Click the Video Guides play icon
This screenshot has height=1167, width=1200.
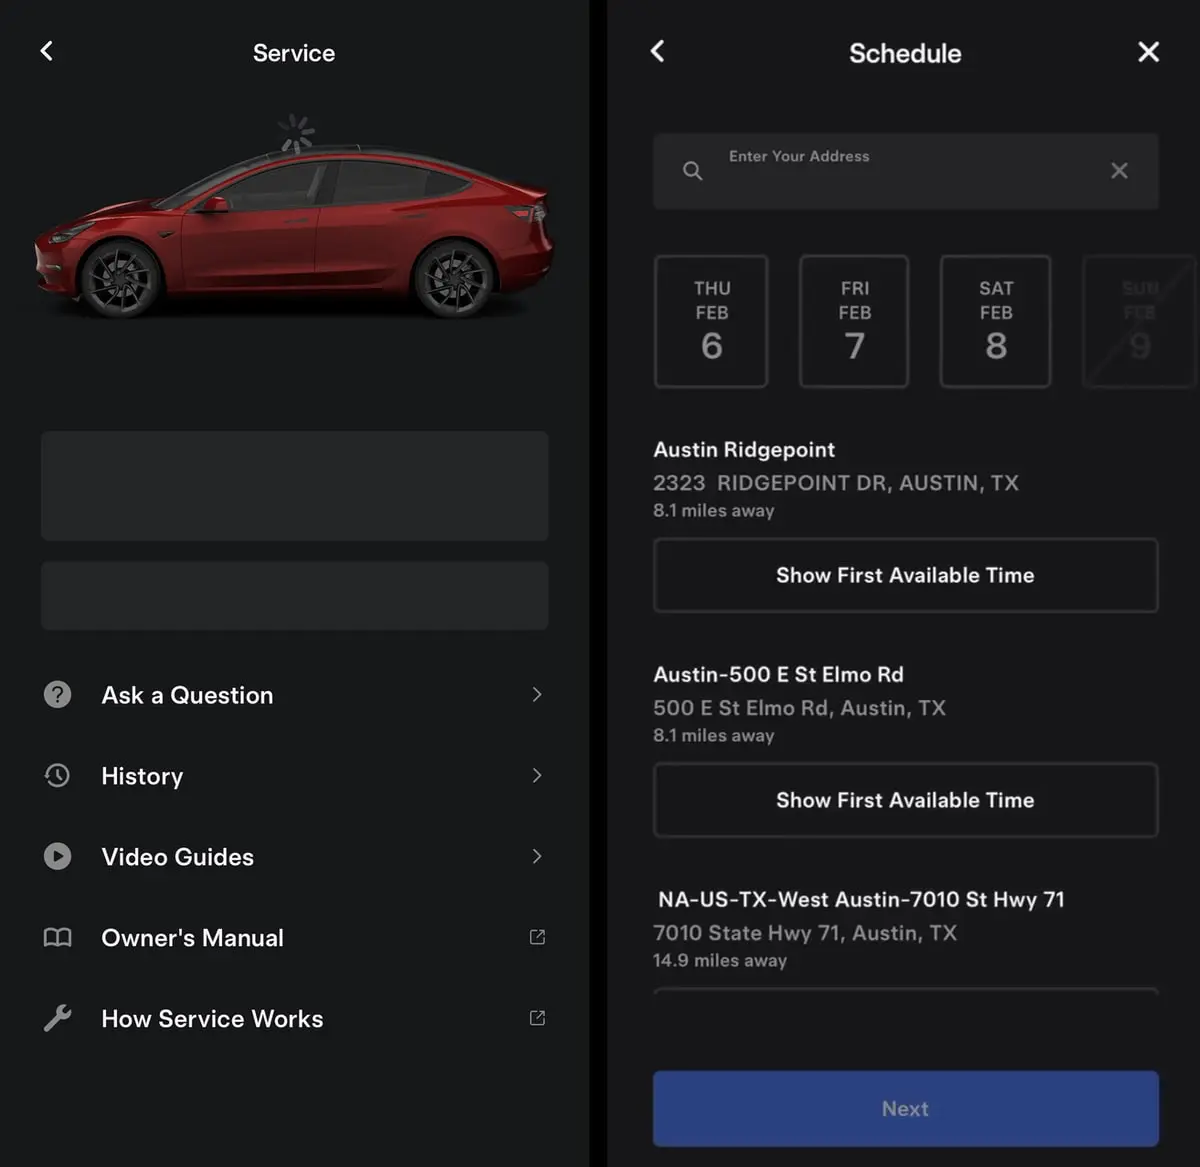click(58, 856)
